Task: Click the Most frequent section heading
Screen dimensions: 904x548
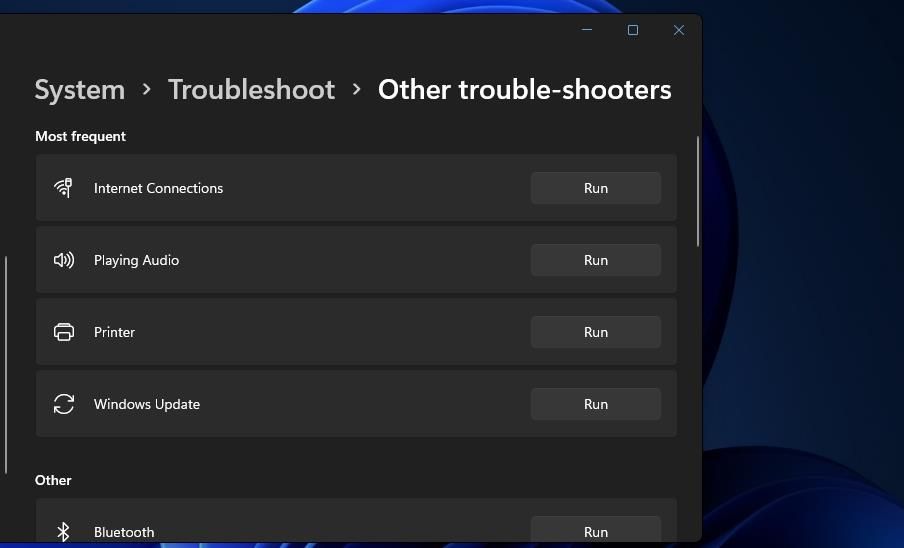Action: tap(80, 137)
